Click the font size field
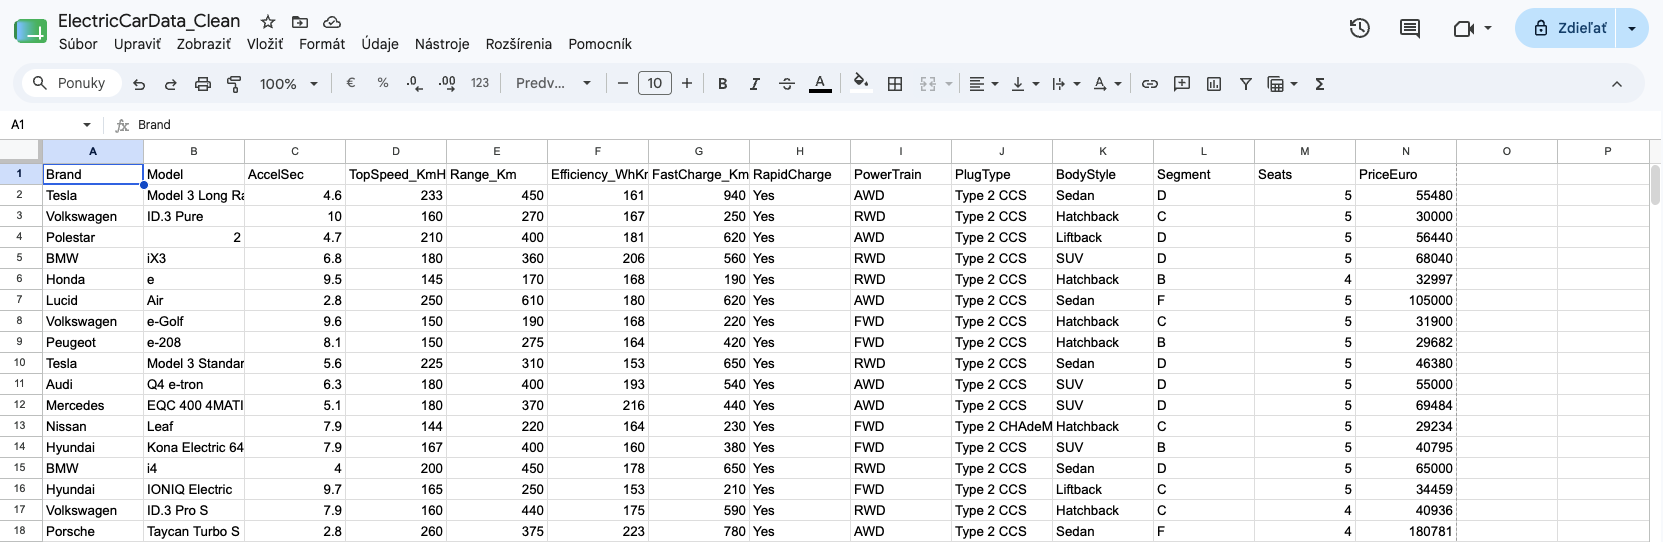The height and width of the screenshot is (542, 1663). (655, 83)
